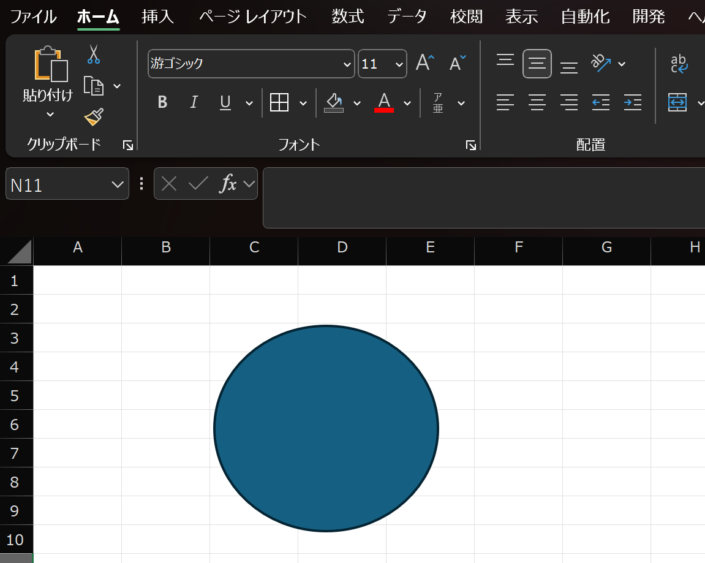Apply red font color
Viewport: 705px width, 563px height.
click(384, 103)
